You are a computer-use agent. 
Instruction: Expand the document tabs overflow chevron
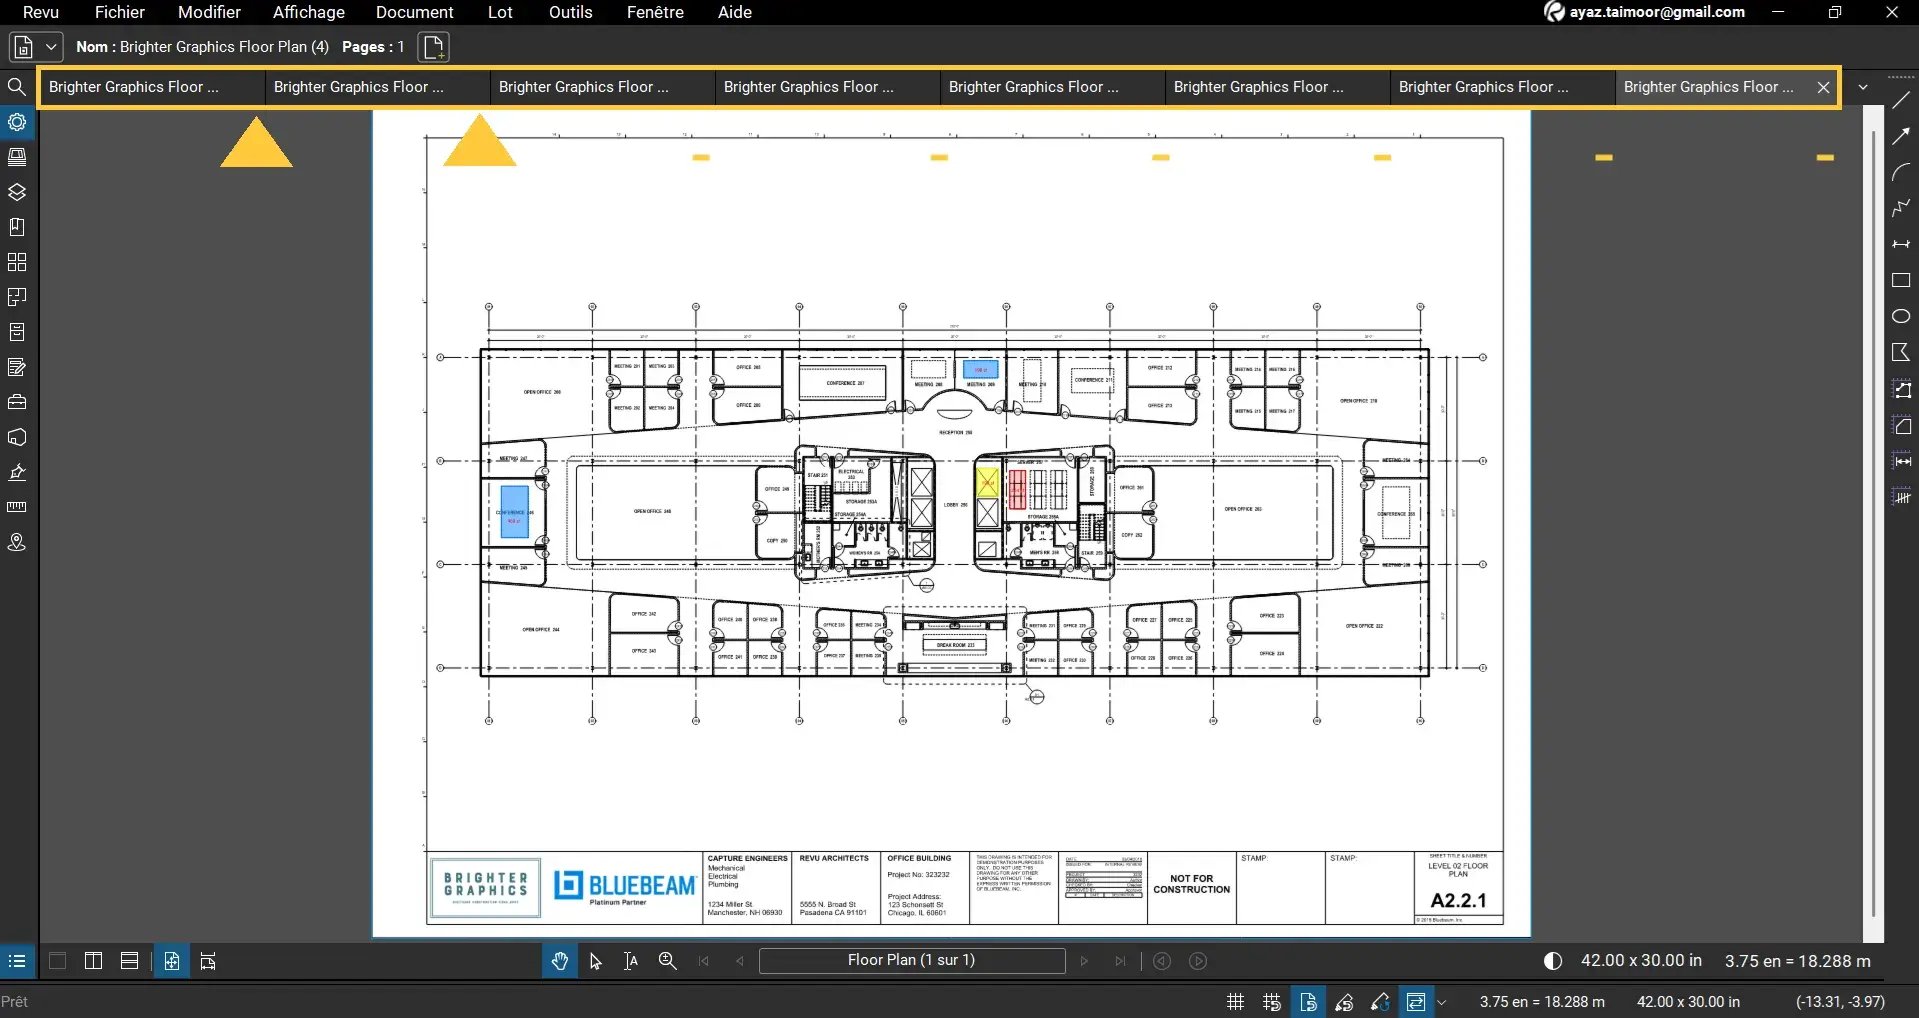[1863, 87]
